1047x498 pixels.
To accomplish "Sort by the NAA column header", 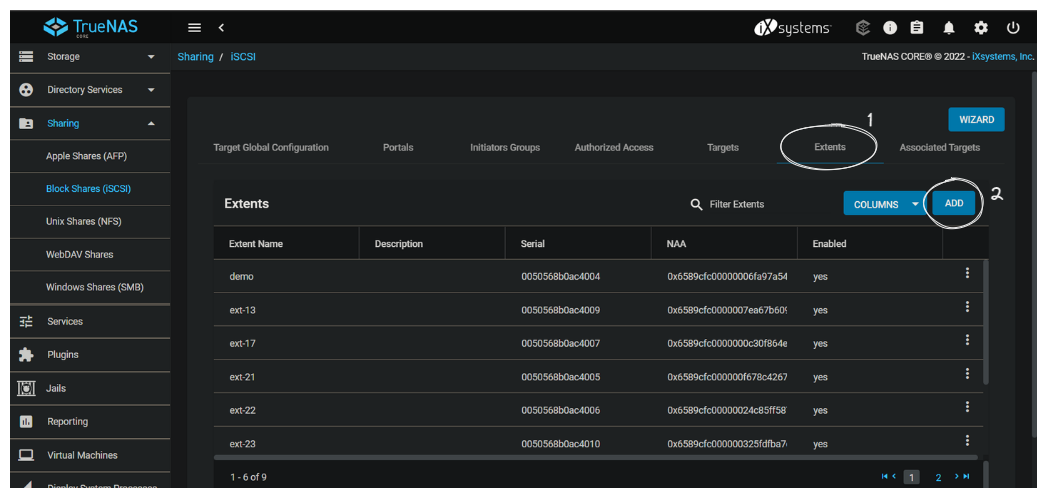I will click(x=676, y=244).
